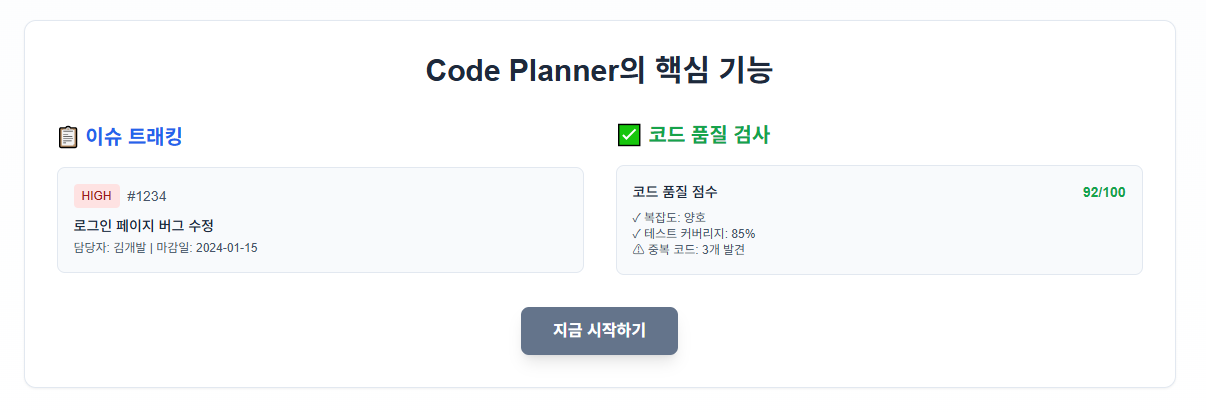Click issue number #1234
The width and height of the screenshot is (1206, 413).
[147, 196]
